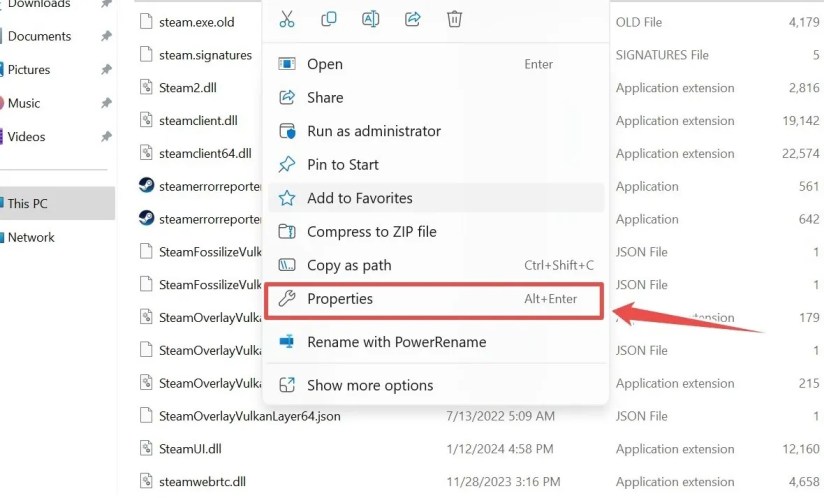Image resolution: width=824 pixels, height=498 pixels.
Task: Click the Copy icon in context menu
Action: coord(329,19)
